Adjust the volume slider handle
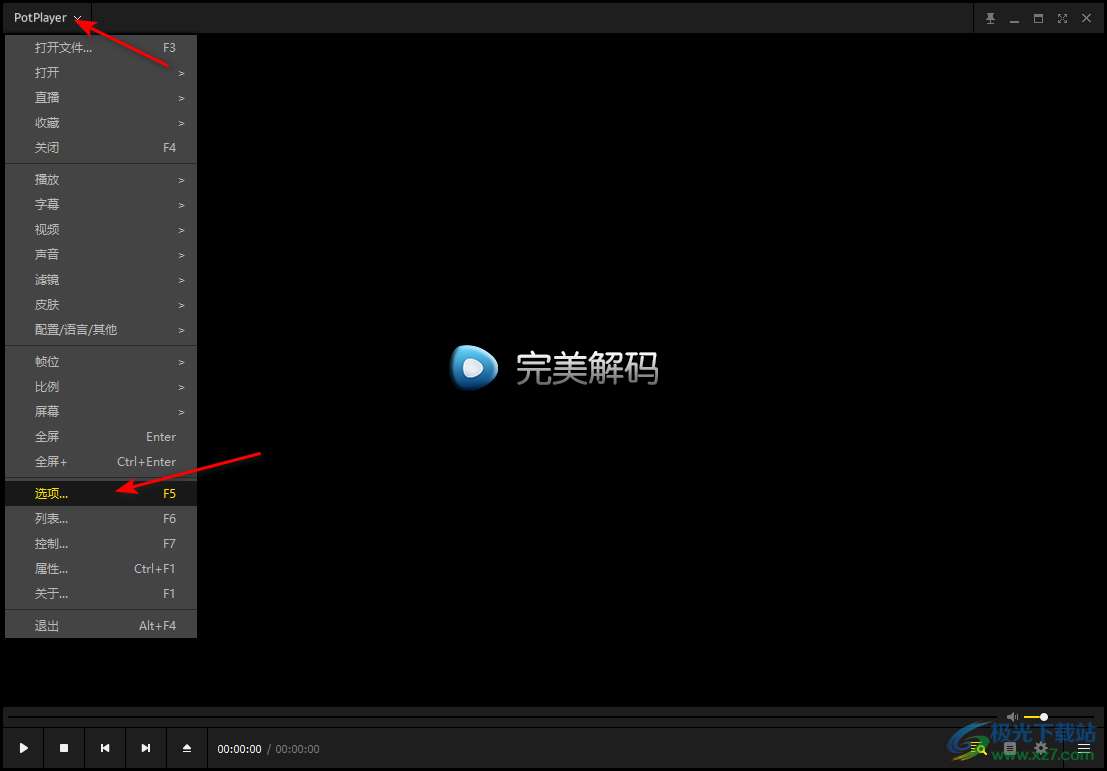The image size is (1107, 771). click(x=1043, y=717)
